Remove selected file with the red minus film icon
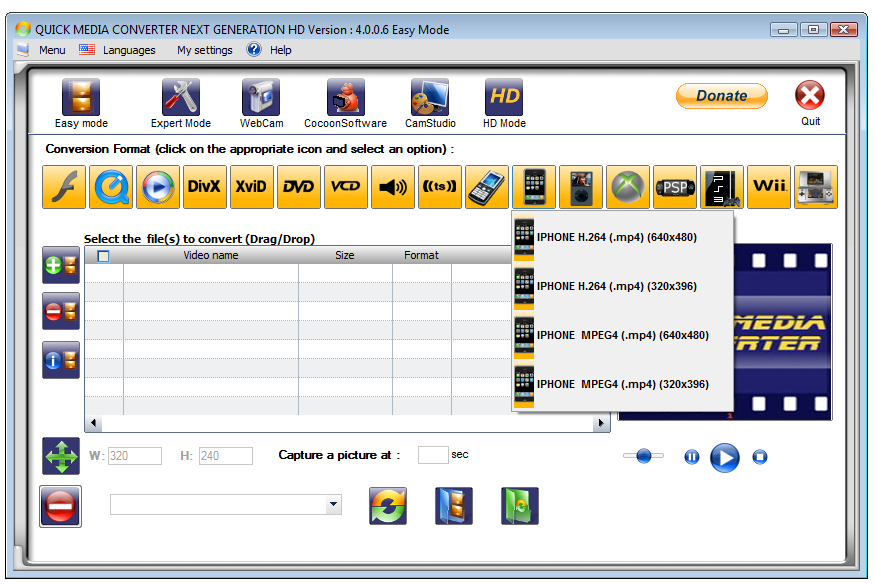This screenshot has width=875, height=584. point(61,311)
